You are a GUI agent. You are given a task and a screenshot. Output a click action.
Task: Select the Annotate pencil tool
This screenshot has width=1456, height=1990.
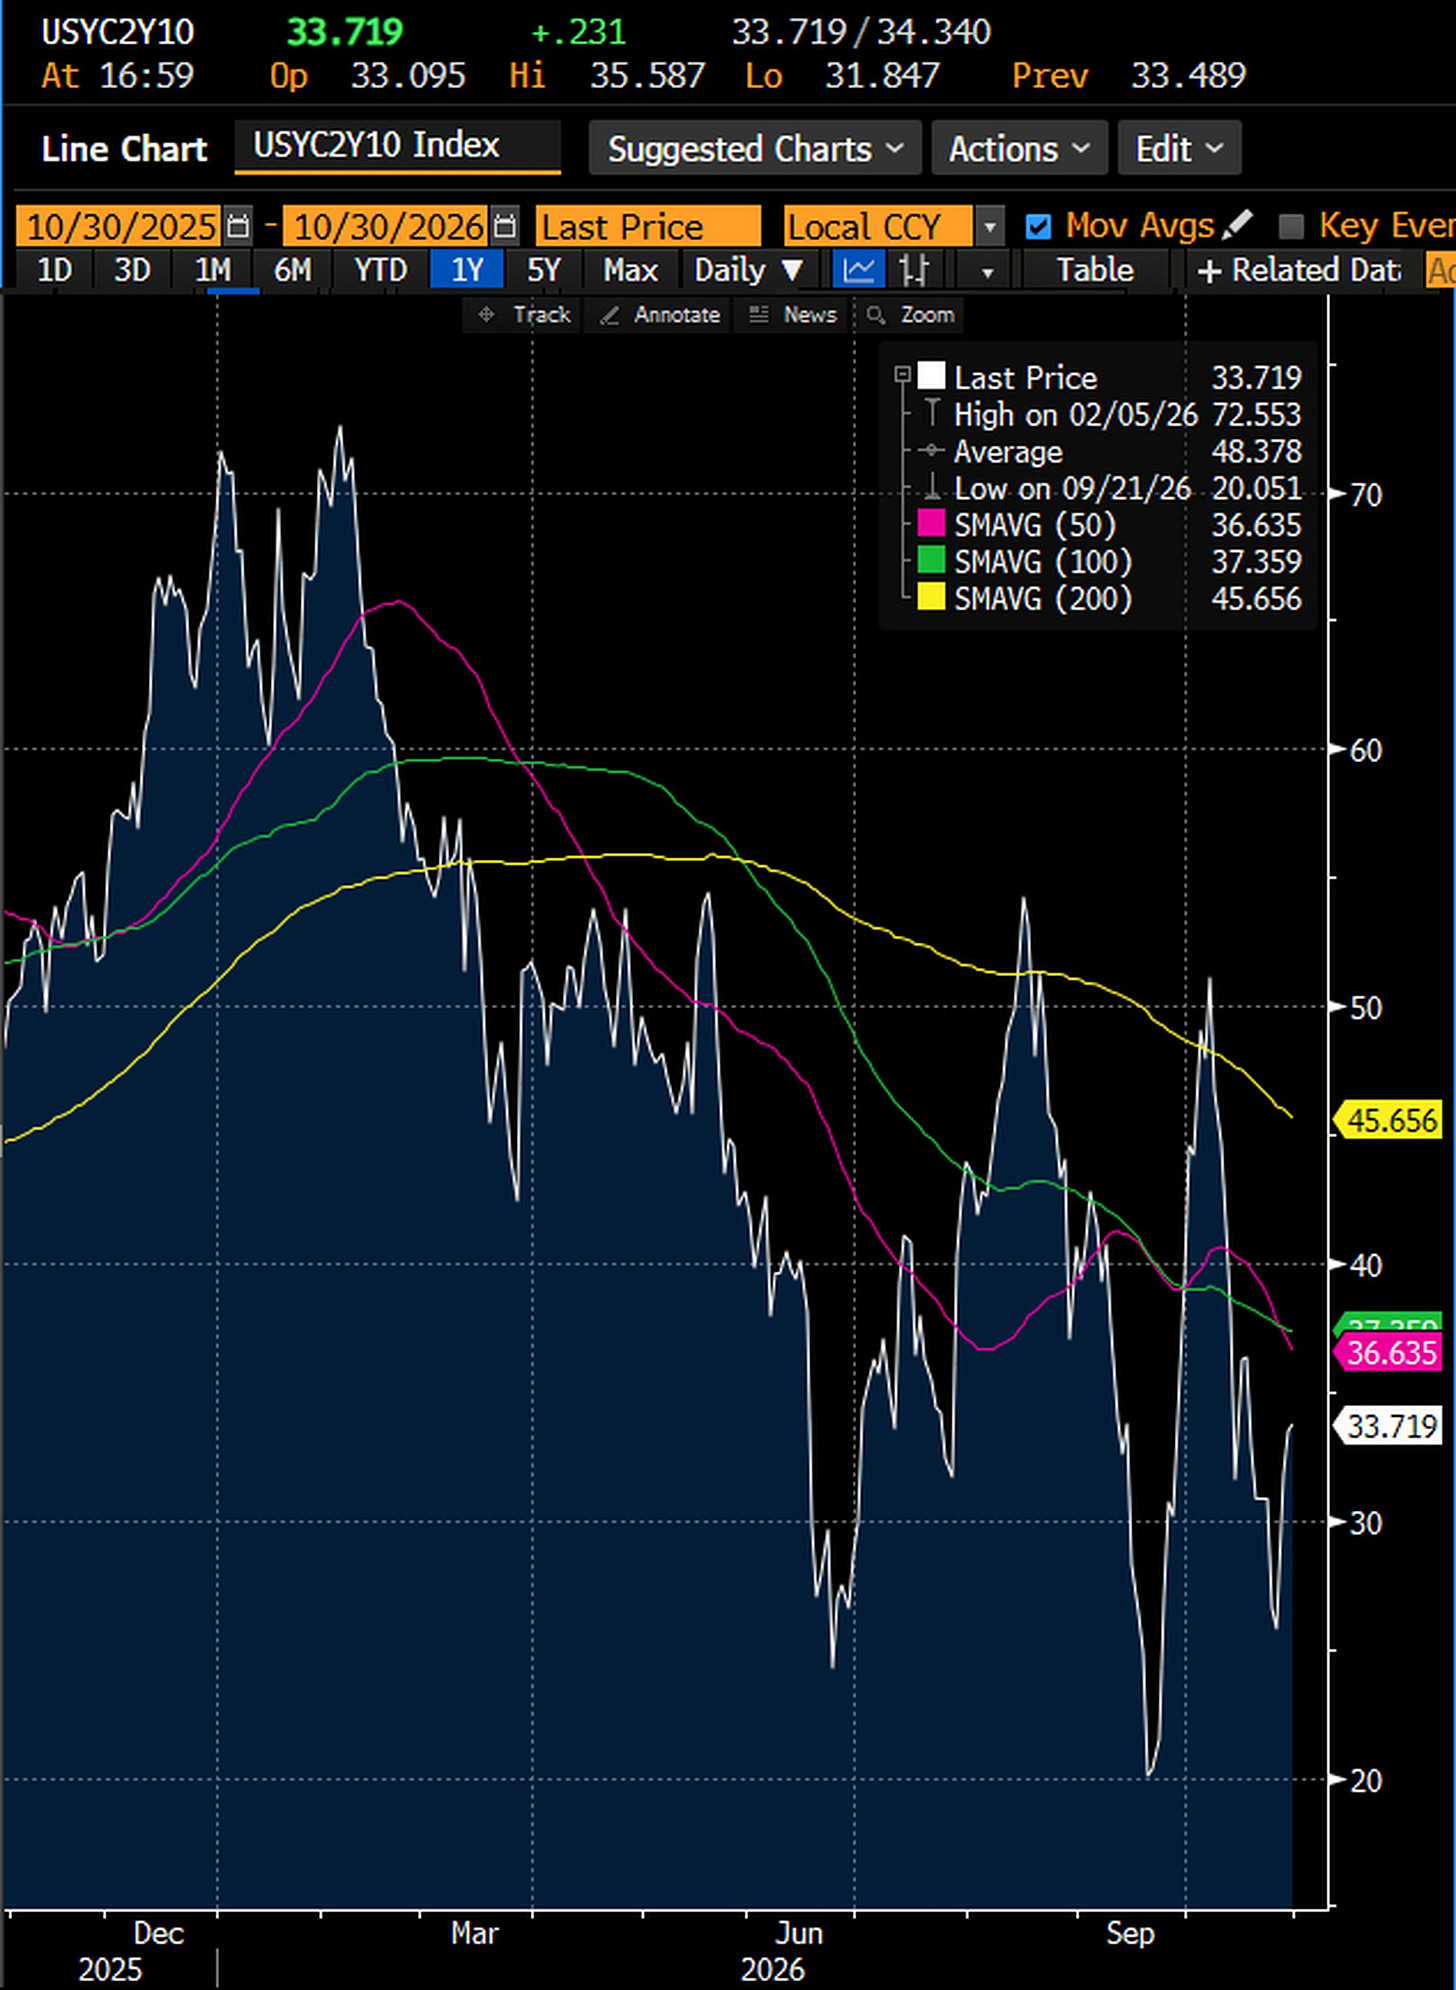tap(659, 315)
